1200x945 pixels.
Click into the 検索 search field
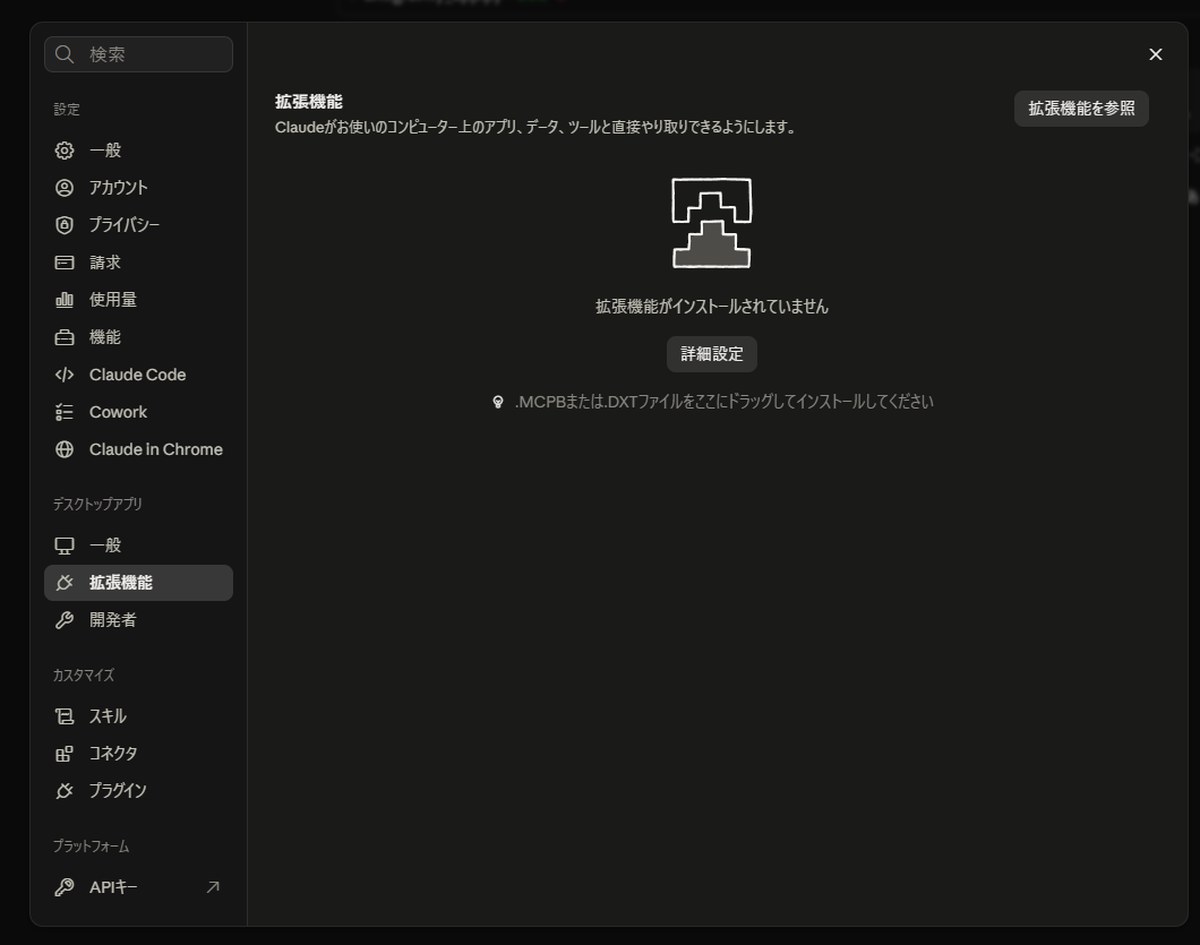(139, 54)
